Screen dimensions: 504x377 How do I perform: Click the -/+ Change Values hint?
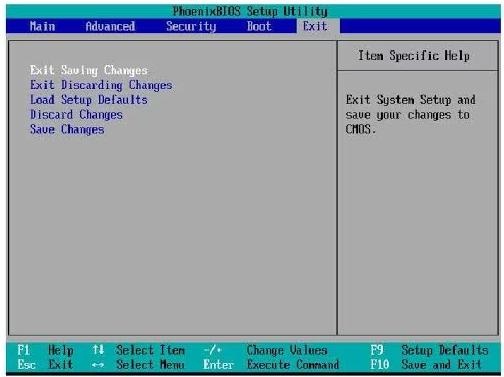pos(265,350)
